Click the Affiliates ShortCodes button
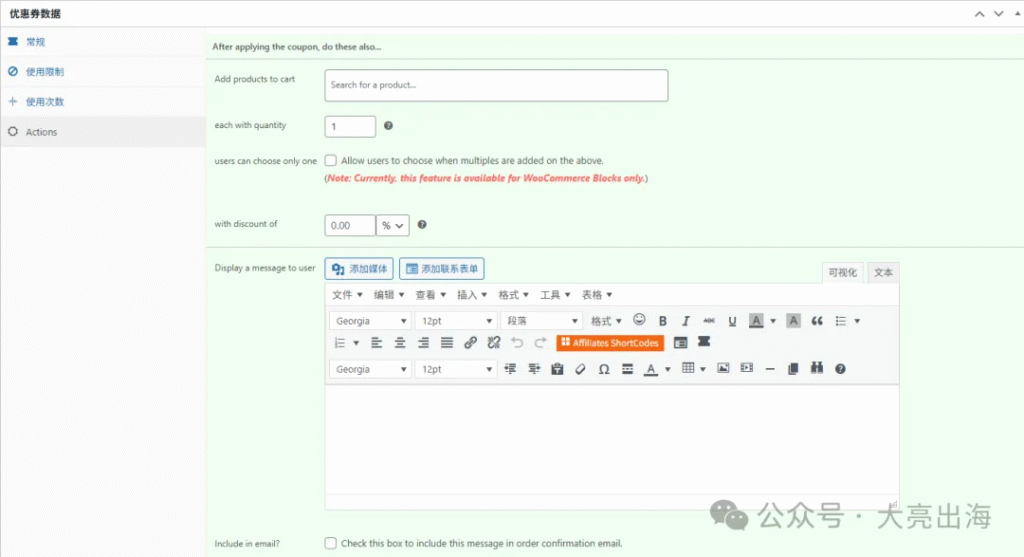 pyautogui.click(x=610, y=343)
